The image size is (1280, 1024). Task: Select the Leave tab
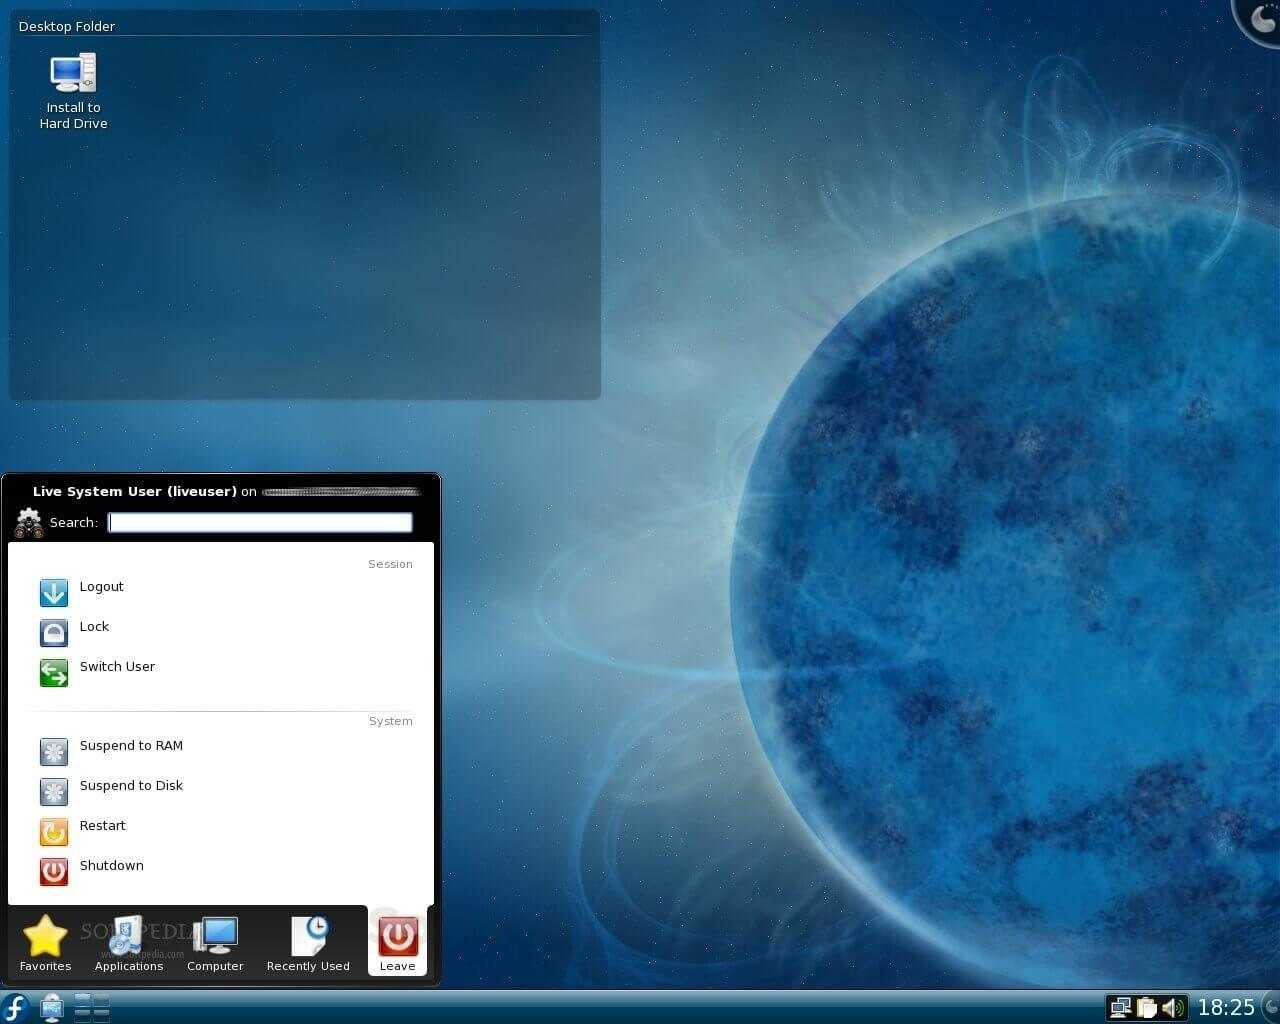pyautogui.click(x=397, y=942)
